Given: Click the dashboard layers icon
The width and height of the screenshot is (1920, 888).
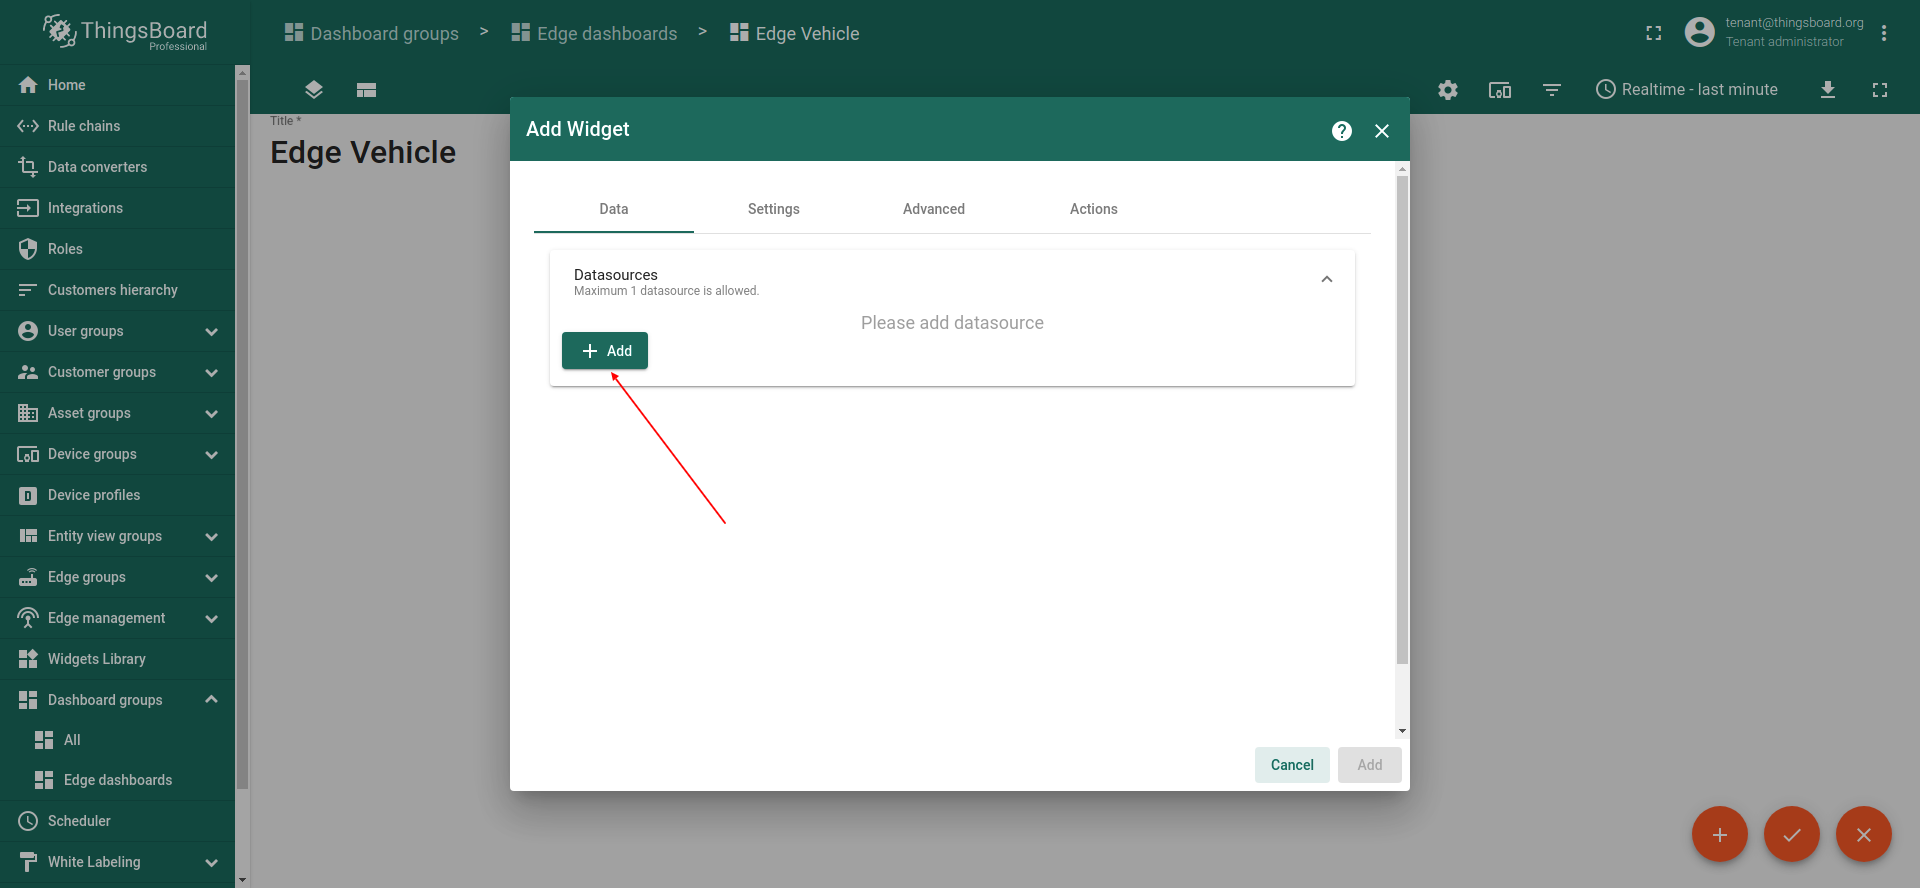Looking at the screenshot, I should click(x=314, y=90).
